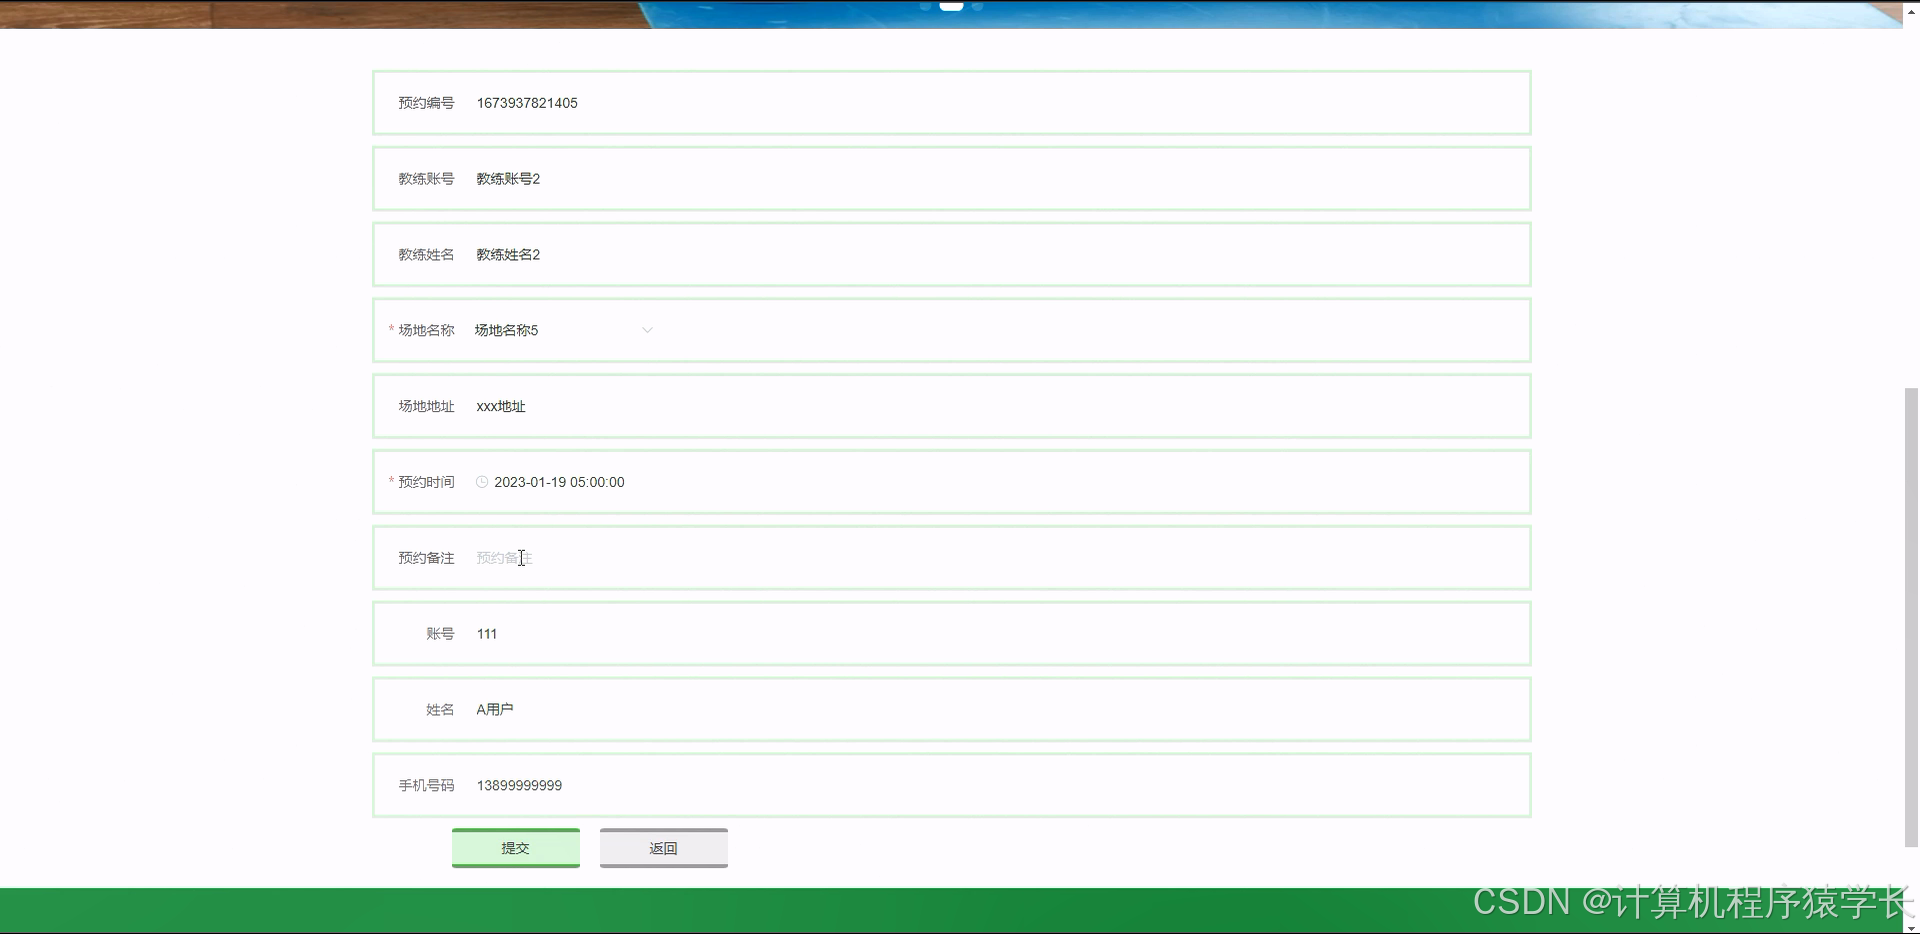Click the 预约编号 label
Screen dimensions: 1920x934
426,103
